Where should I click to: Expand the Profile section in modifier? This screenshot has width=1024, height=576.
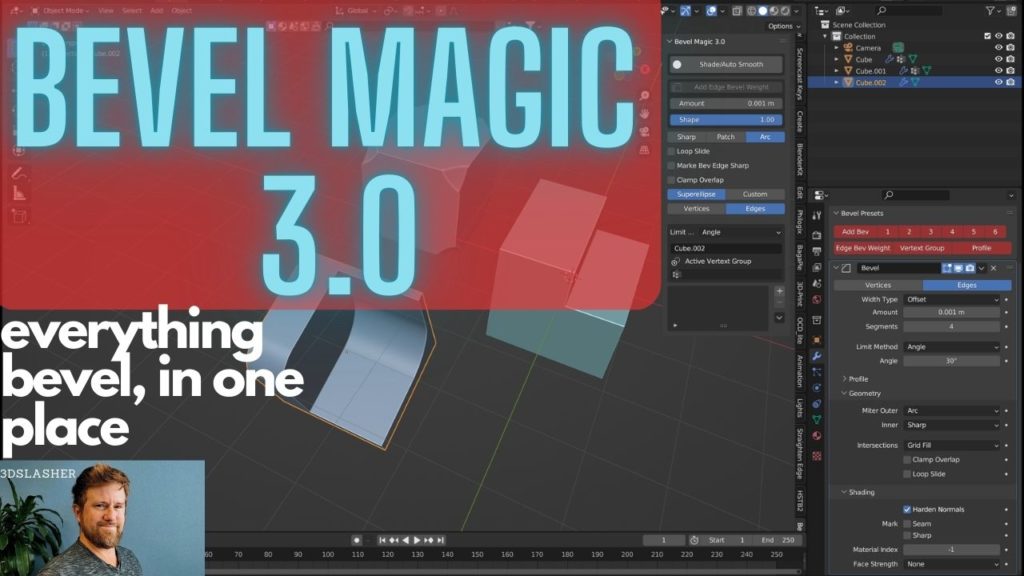coord(857,379)
